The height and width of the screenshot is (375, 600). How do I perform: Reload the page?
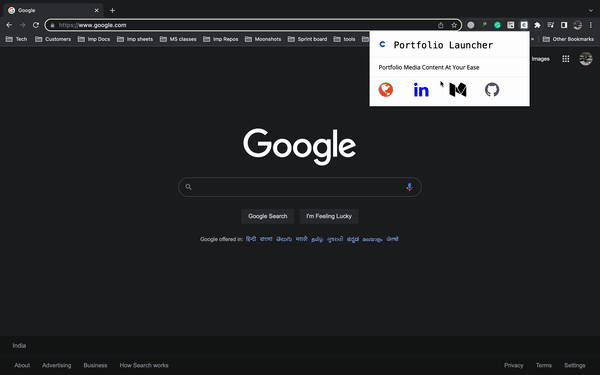tap(36, 25)
